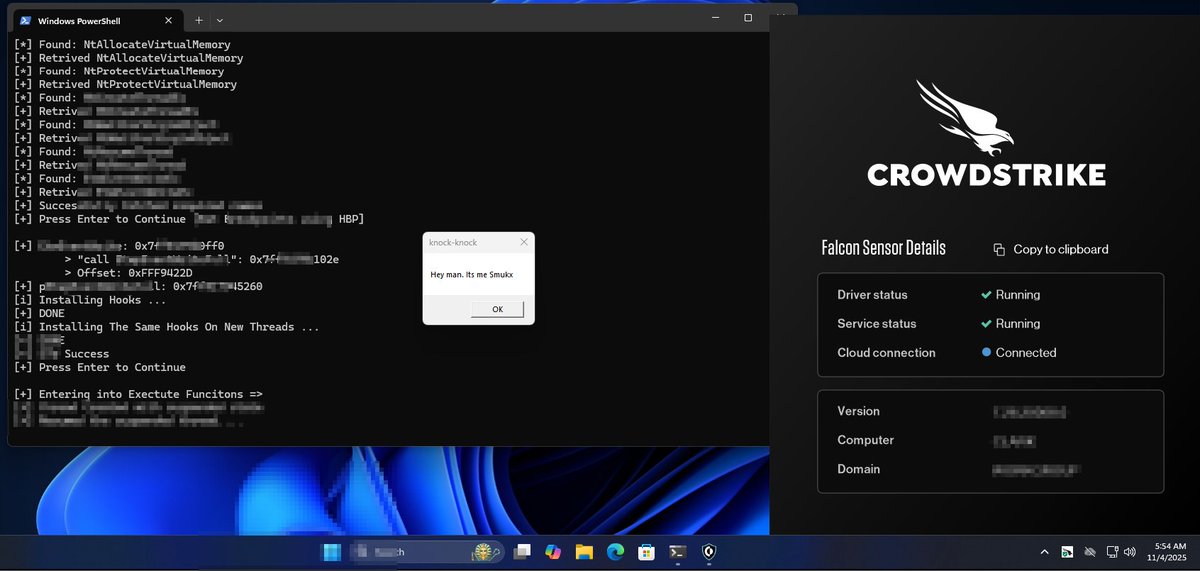The height and width of the screenshot is (571, 1200).
Task: Open the Windows Start menu
Action: [x=330, y=551]
